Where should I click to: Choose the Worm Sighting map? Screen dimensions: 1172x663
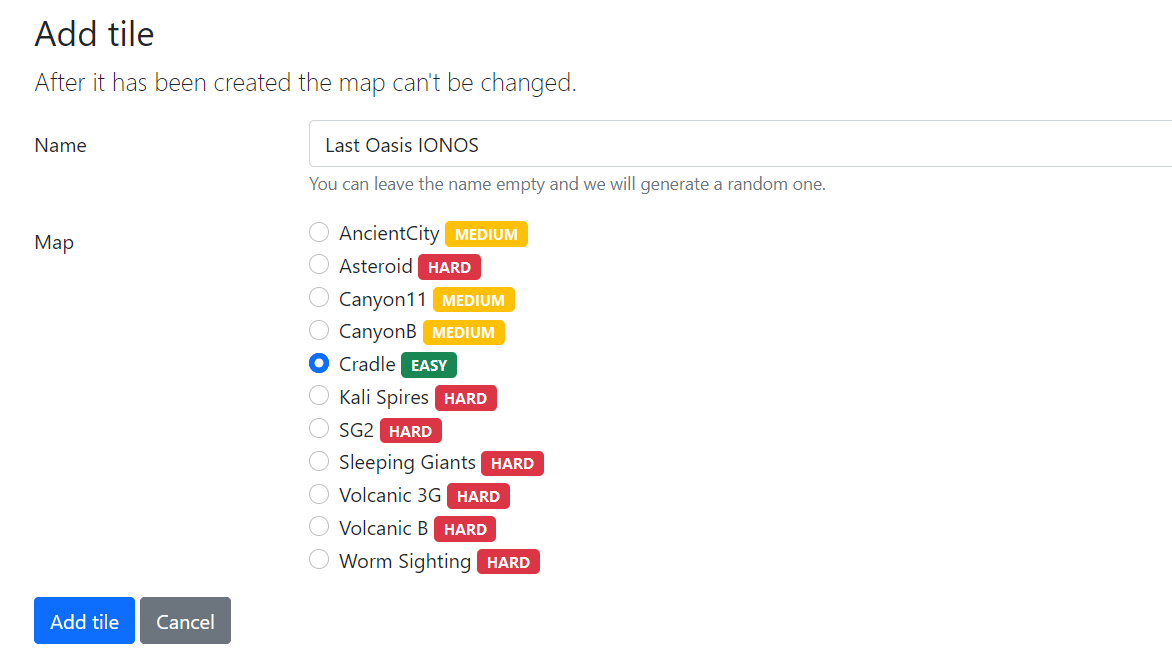[319, 559]
